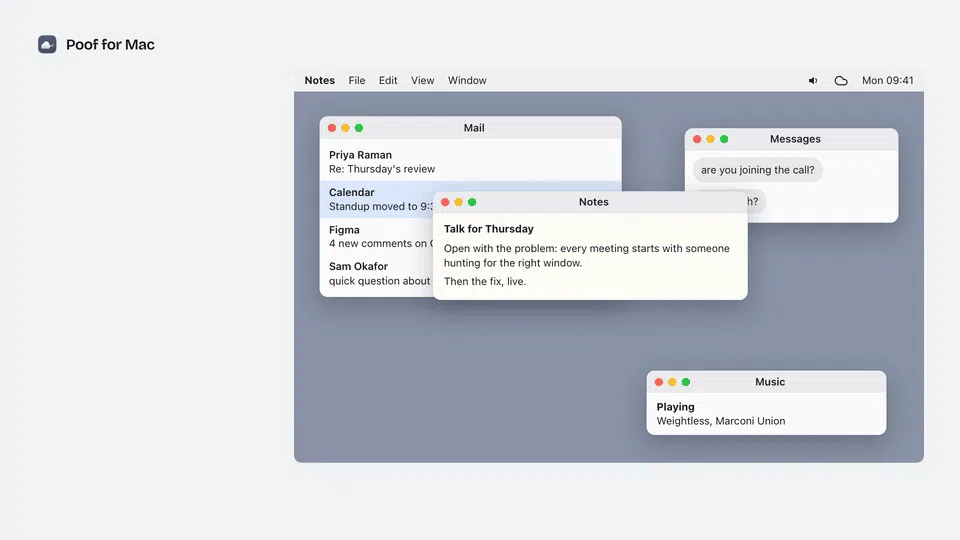Screen dimensions: 960x540
Task: Open the File menu
Action: tap(357, 80)
